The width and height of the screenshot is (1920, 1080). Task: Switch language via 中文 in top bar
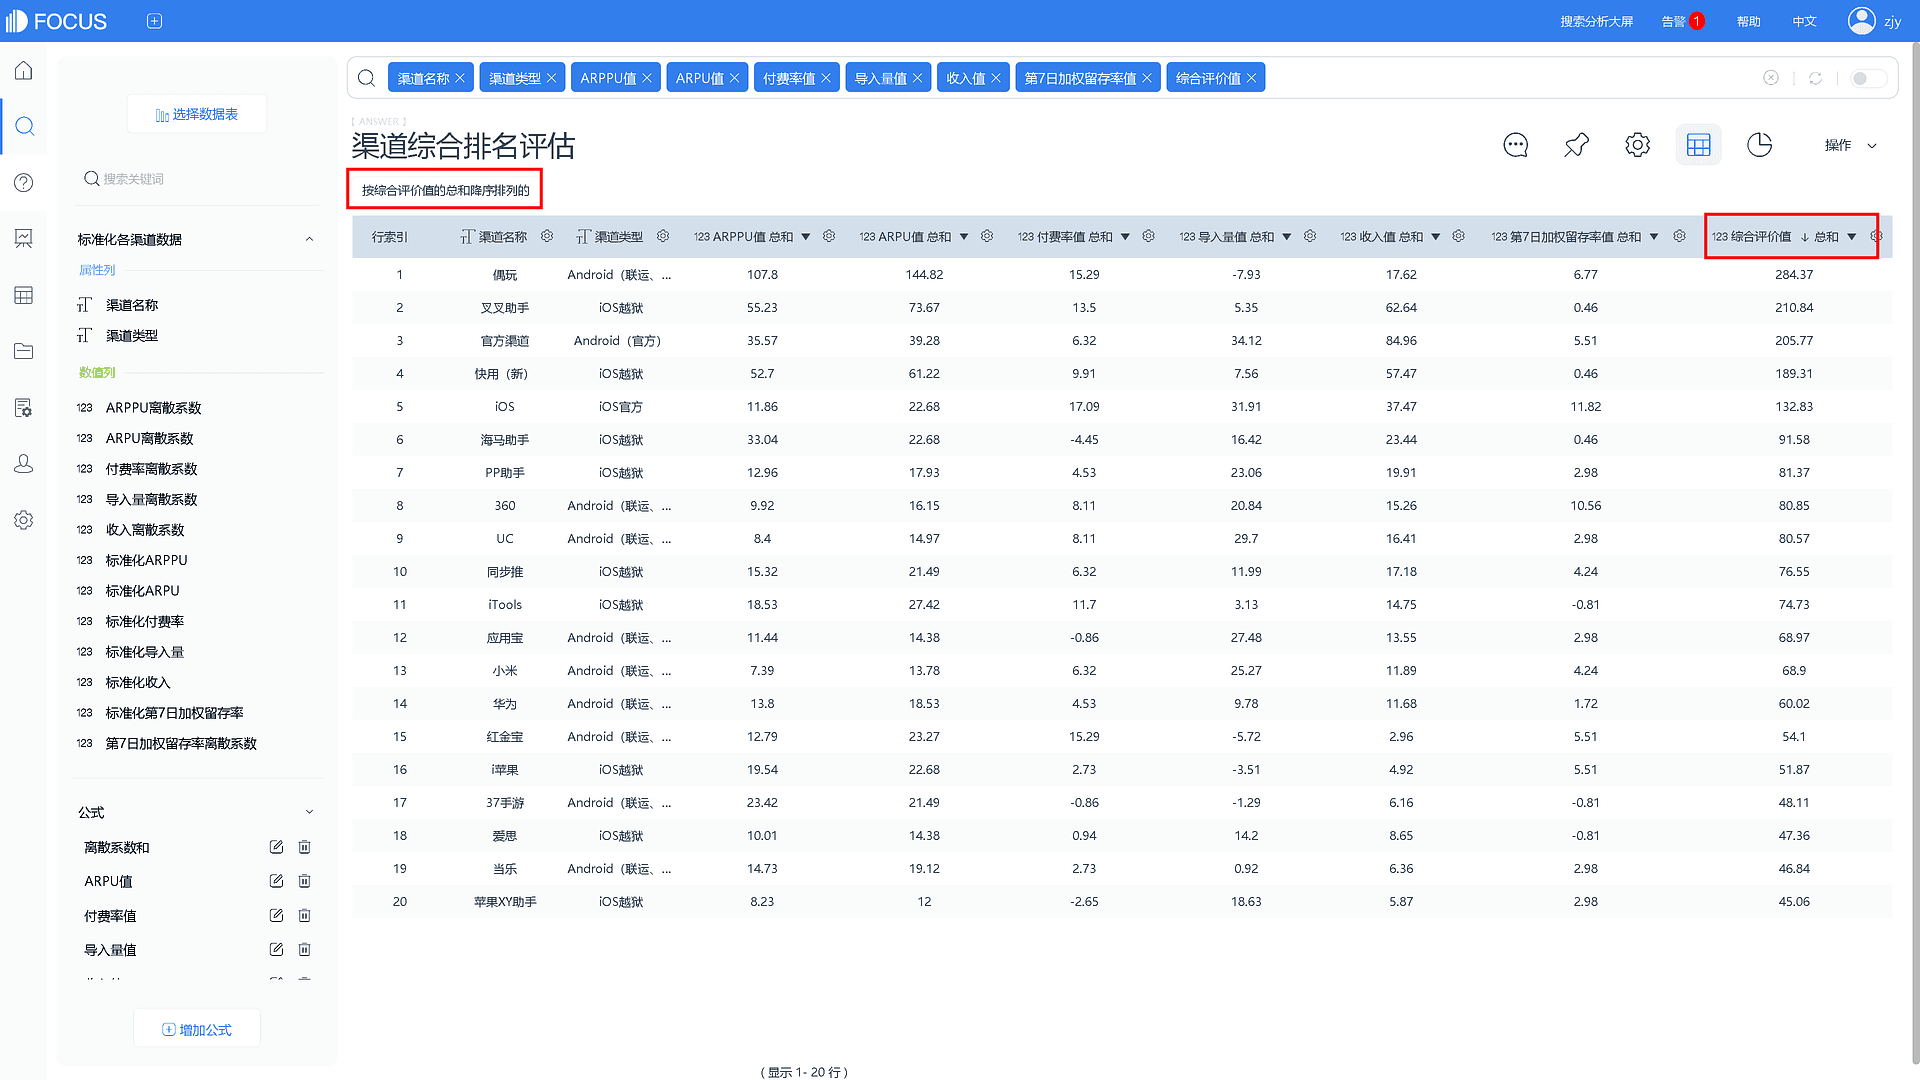click(x=1805, y=21)
